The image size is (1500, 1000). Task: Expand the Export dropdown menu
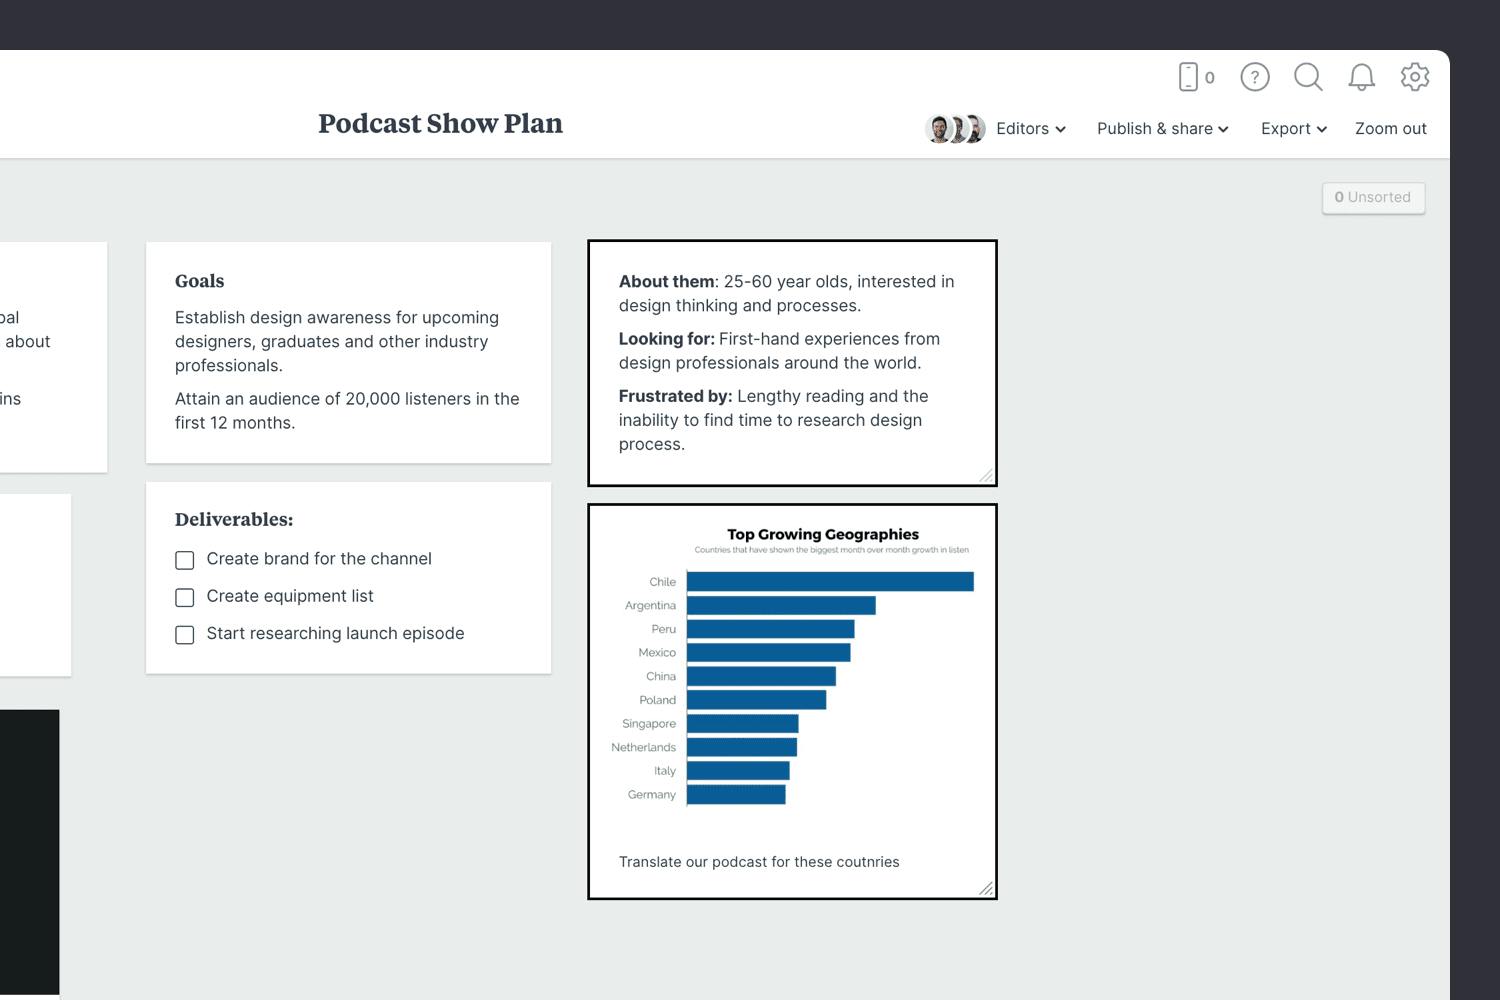[1293, 129]
